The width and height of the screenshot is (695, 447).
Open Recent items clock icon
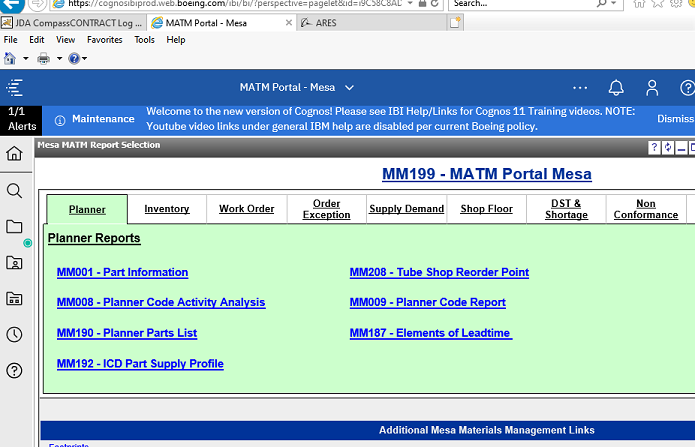(14, 334)
